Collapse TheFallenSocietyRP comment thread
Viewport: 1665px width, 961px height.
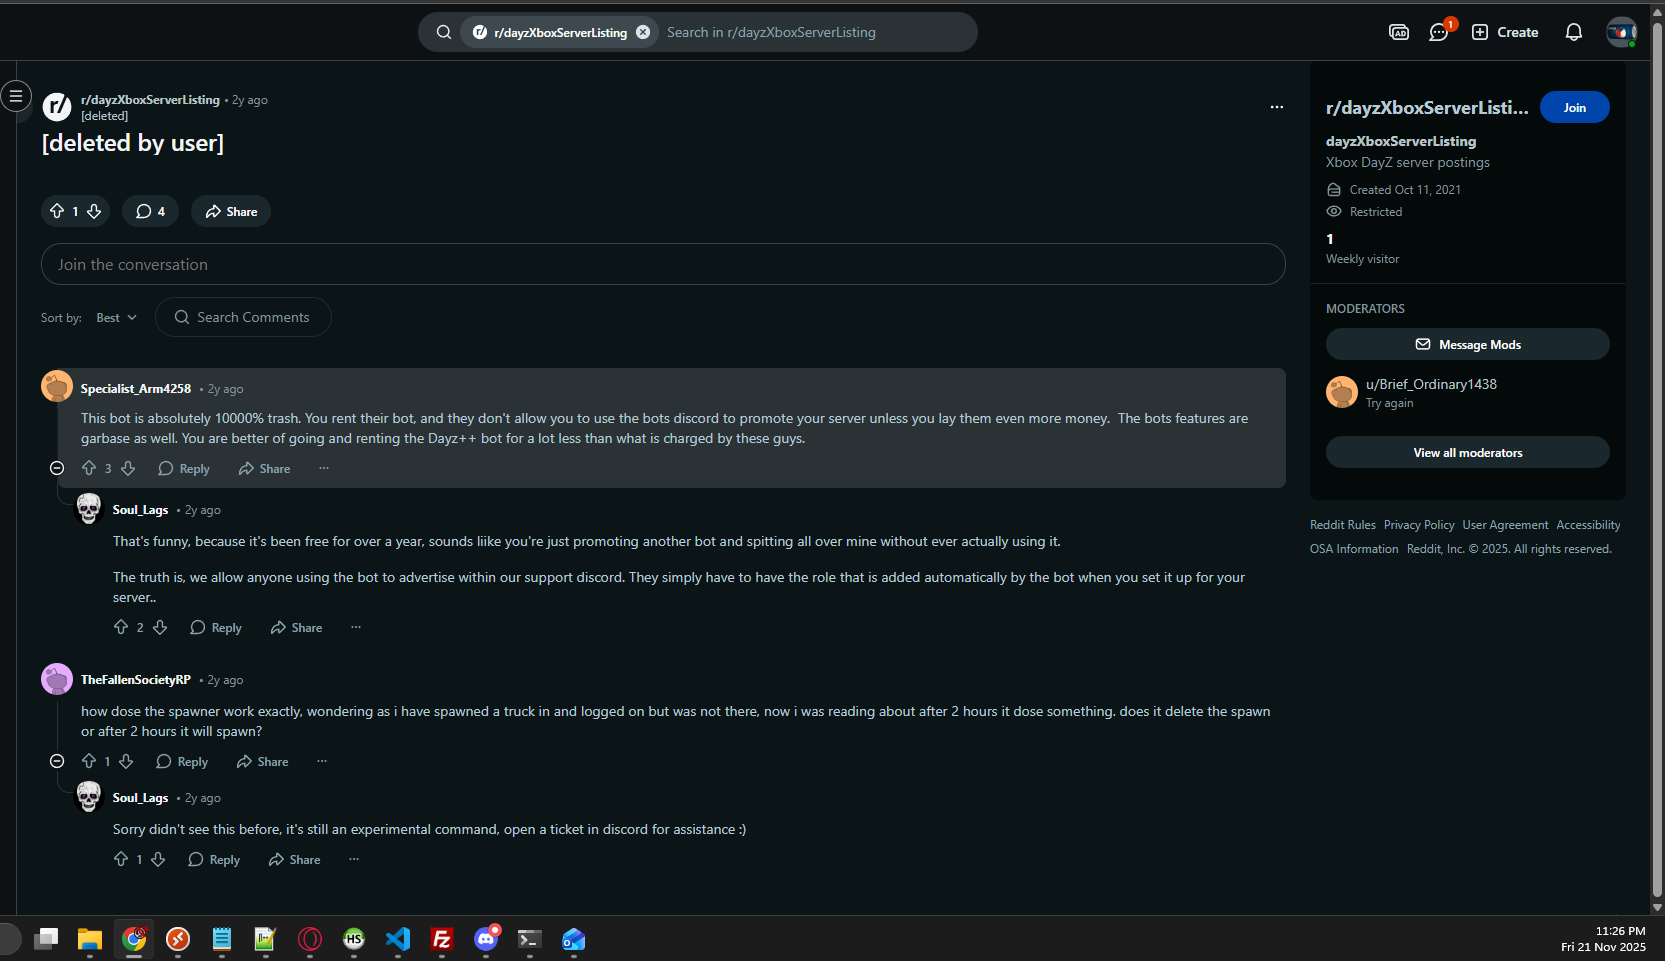tap(57, 761)
